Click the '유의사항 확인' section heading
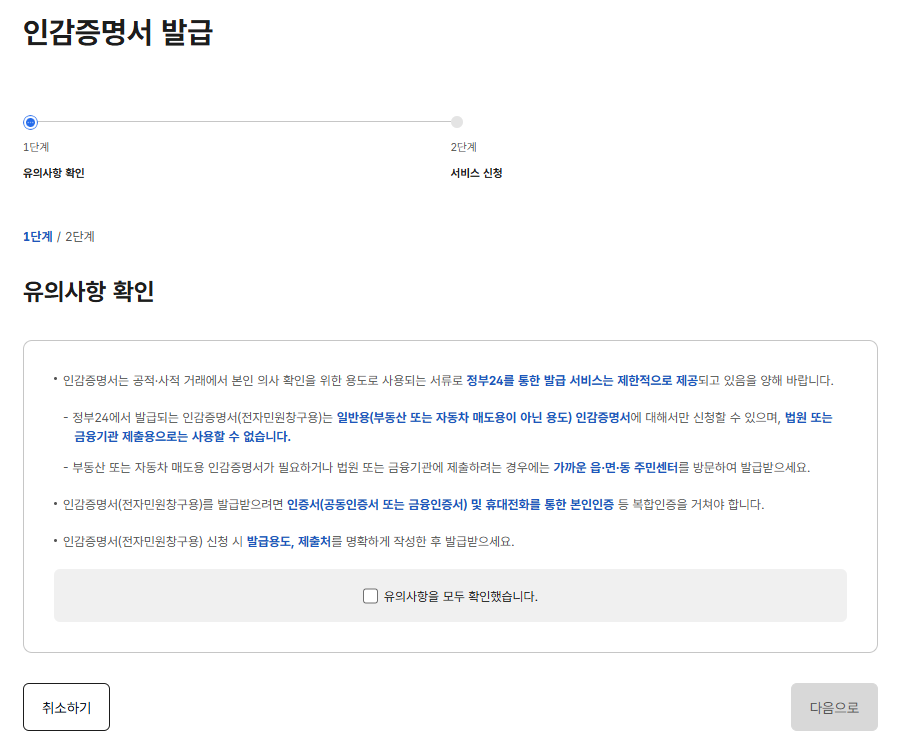Screen dimensions: 903x752 click(x=89, y=291)
